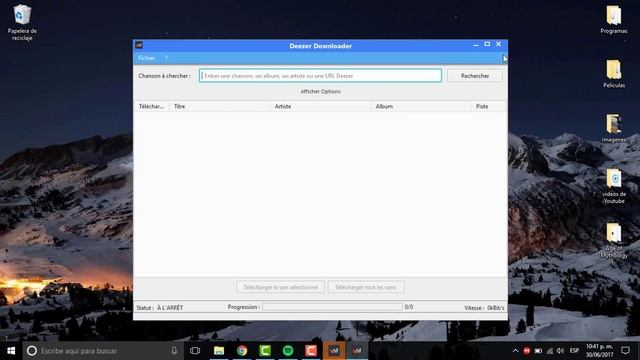
Task: Click the Rechercher button
Action: pos(475,76)
